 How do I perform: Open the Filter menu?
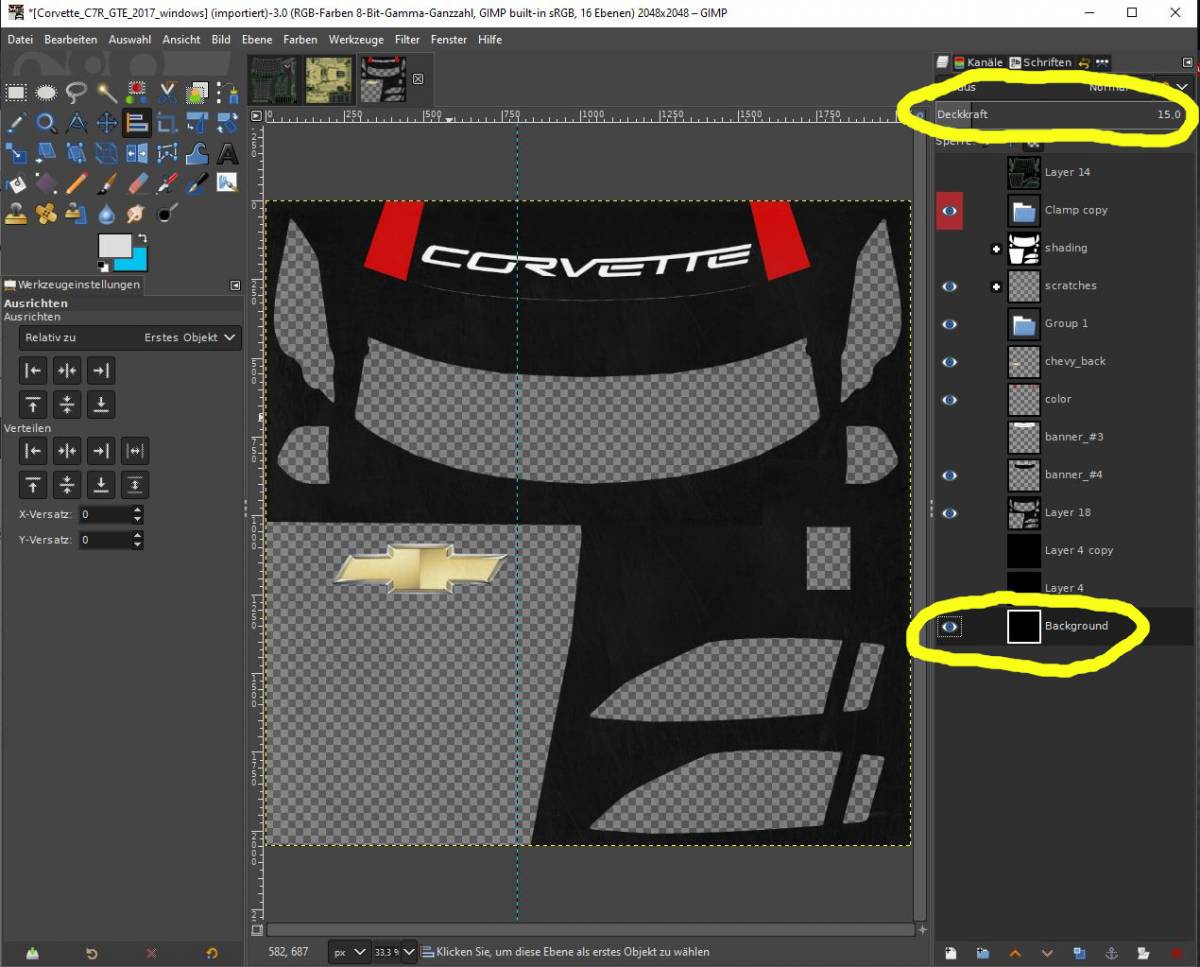coord(407,39)
